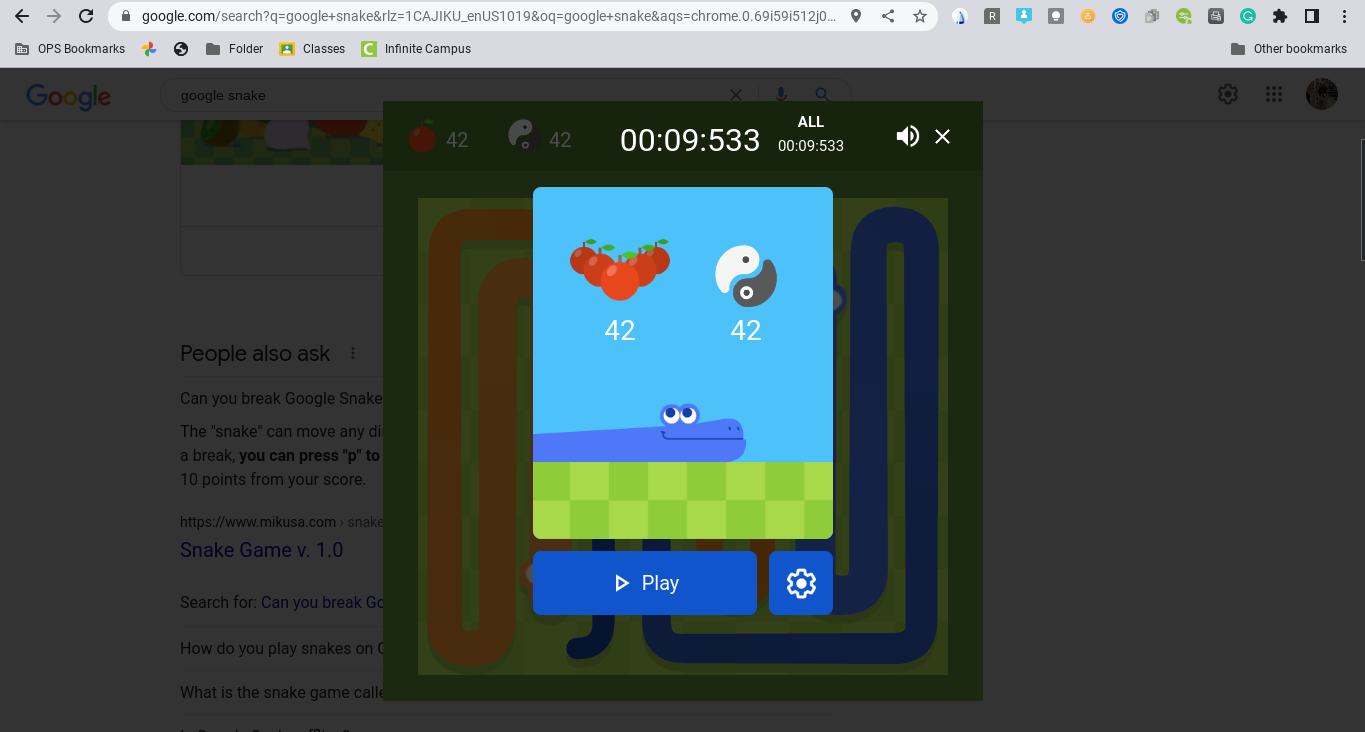
Task: Click the large yin-yang icon on result card
Action: click(746, 276)
